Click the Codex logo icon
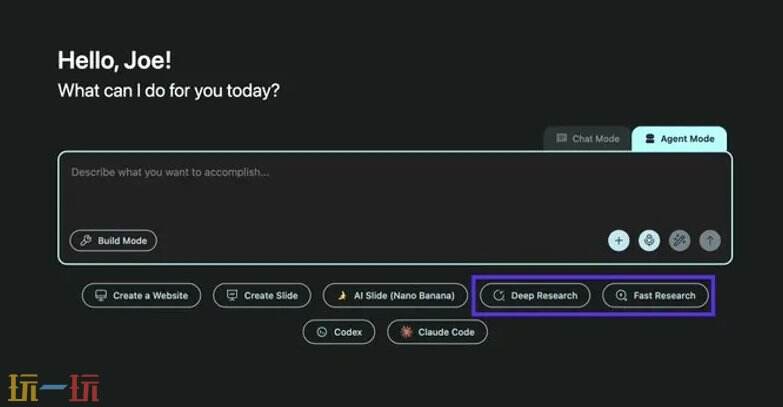783x407 pixels. pos(322,332)
